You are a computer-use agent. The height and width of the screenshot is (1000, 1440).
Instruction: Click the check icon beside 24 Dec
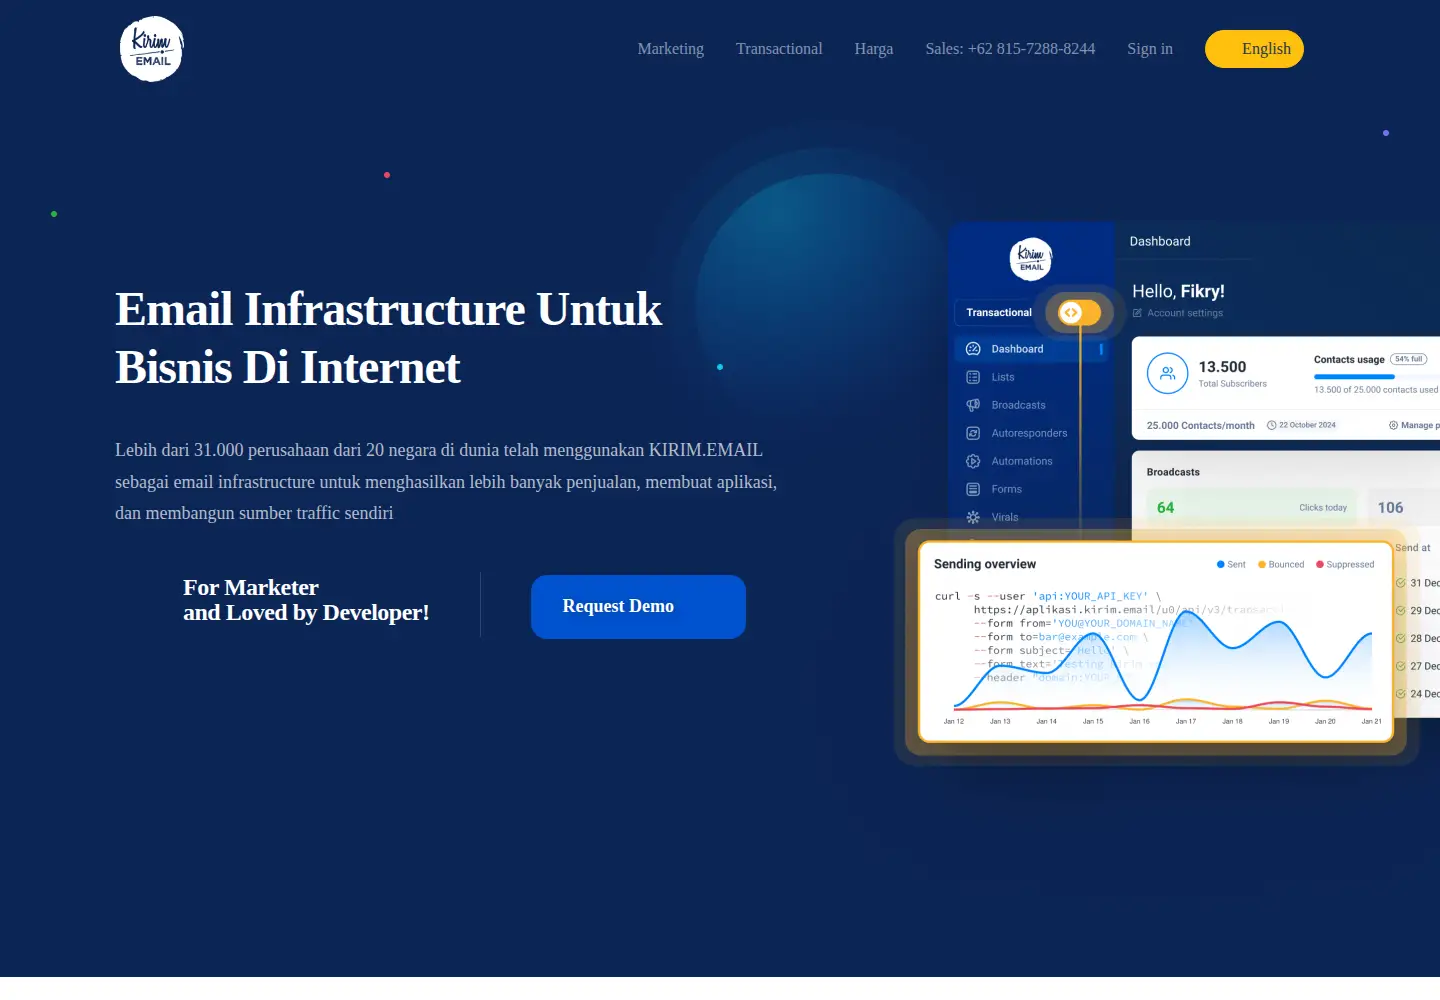(x=1401, y=694)
